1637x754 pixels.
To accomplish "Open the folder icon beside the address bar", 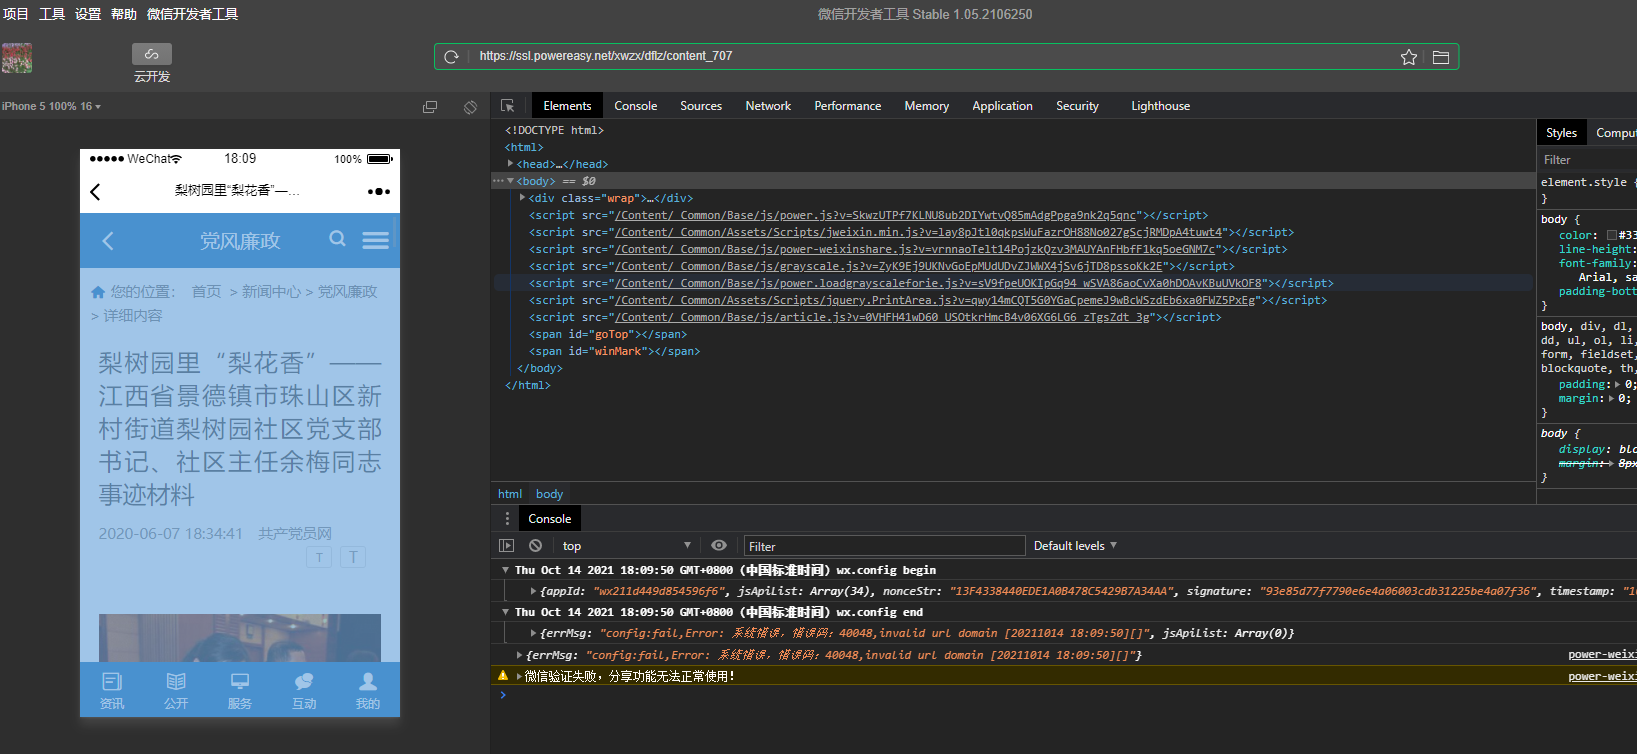I will pos(1440,57).
